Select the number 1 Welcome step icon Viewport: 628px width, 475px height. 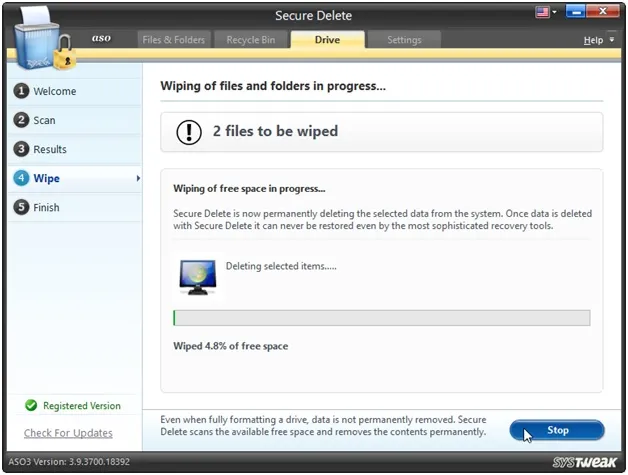[21, 91]
